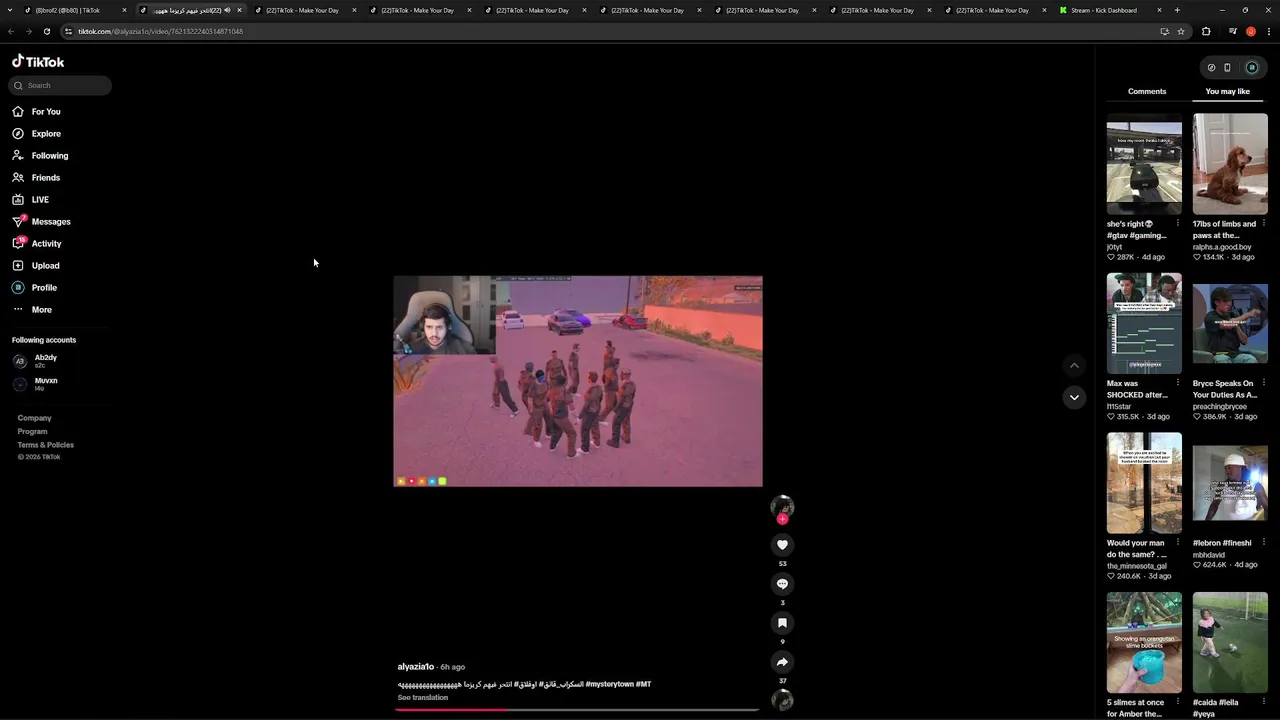Click the TikTok logo
Image resolution: width=1280 pixels, height=720 pixels.
coord(38,61)
